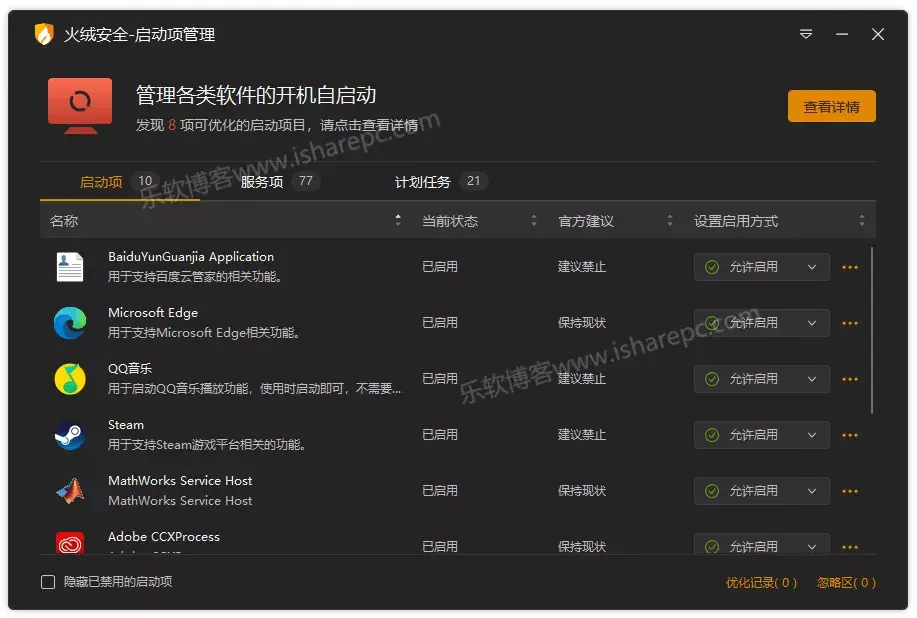
Task: Expand 允许启用 dropdown for MathWorks Service Host
Action: (761, 491)
